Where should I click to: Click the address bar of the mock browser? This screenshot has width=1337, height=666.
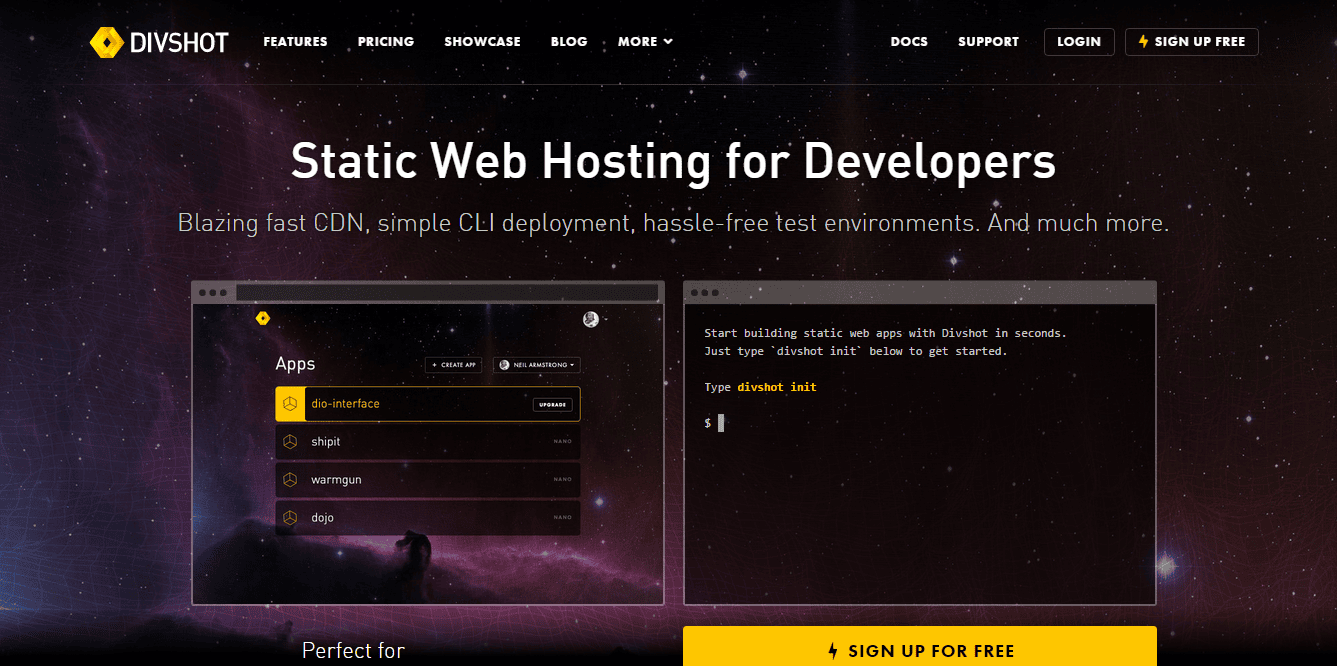pos(447,292)
